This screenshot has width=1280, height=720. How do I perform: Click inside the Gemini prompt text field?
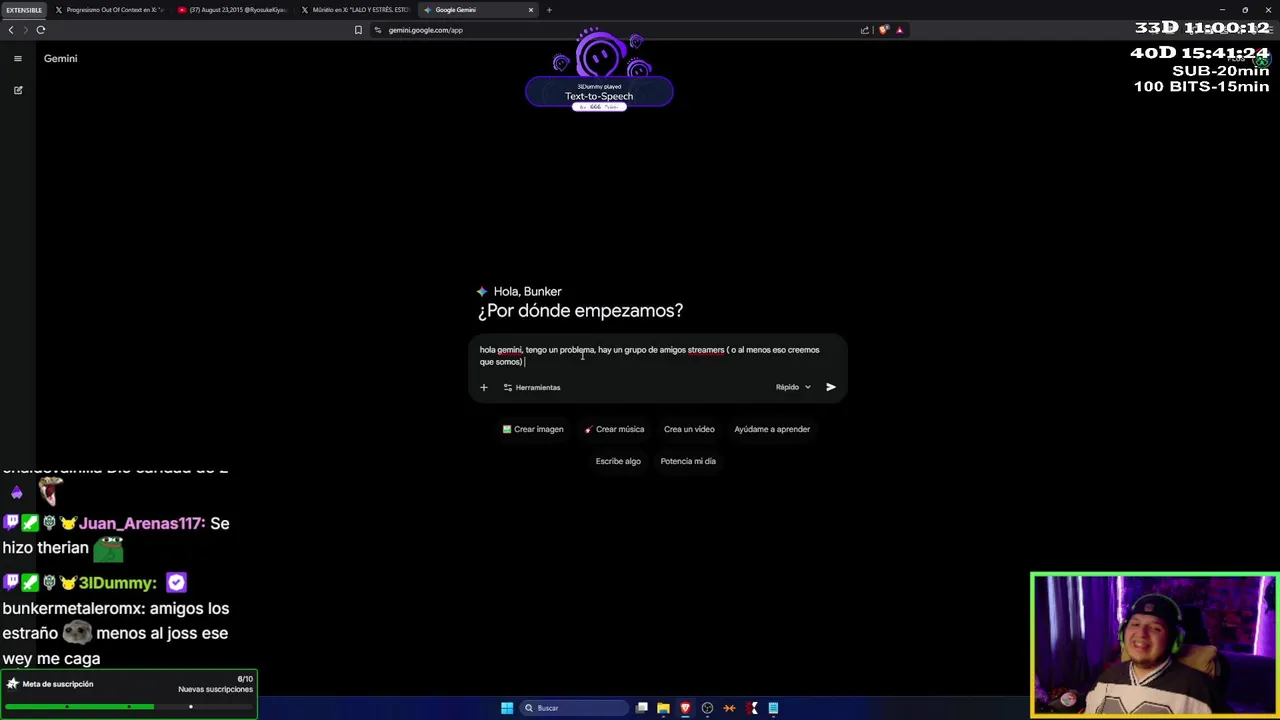coord(658,356)
